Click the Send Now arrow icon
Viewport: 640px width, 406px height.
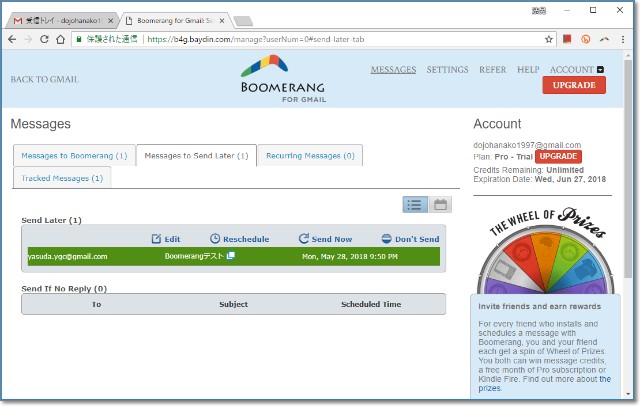tap(304, 239)
